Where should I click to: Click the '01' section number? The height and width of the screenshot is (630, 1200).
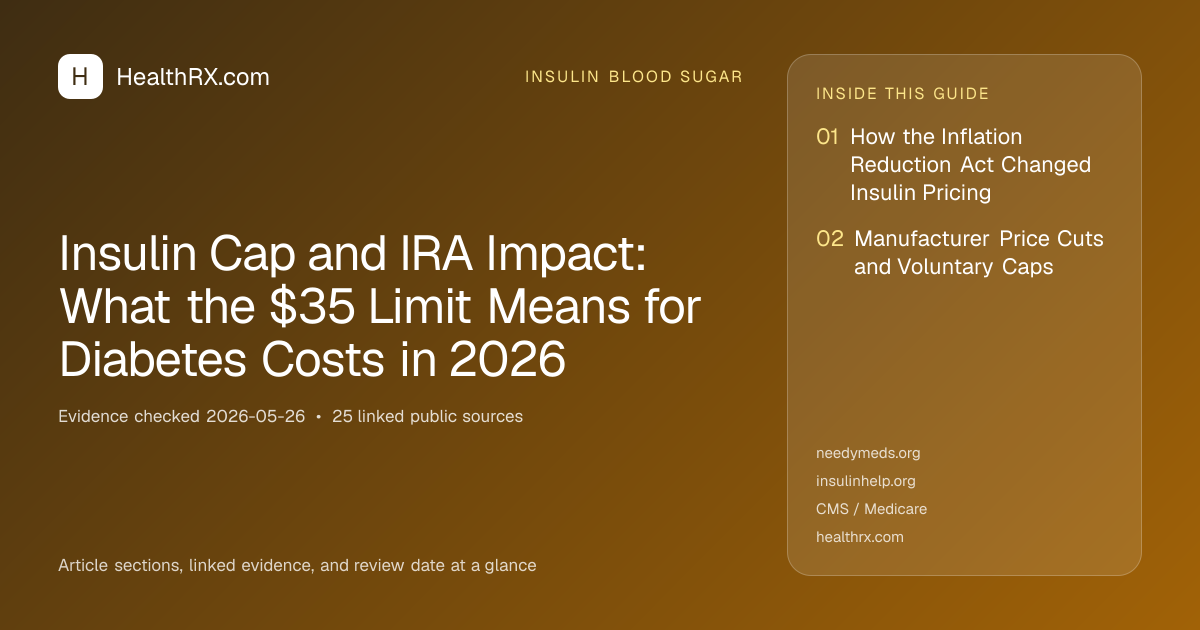coord(827,137)
